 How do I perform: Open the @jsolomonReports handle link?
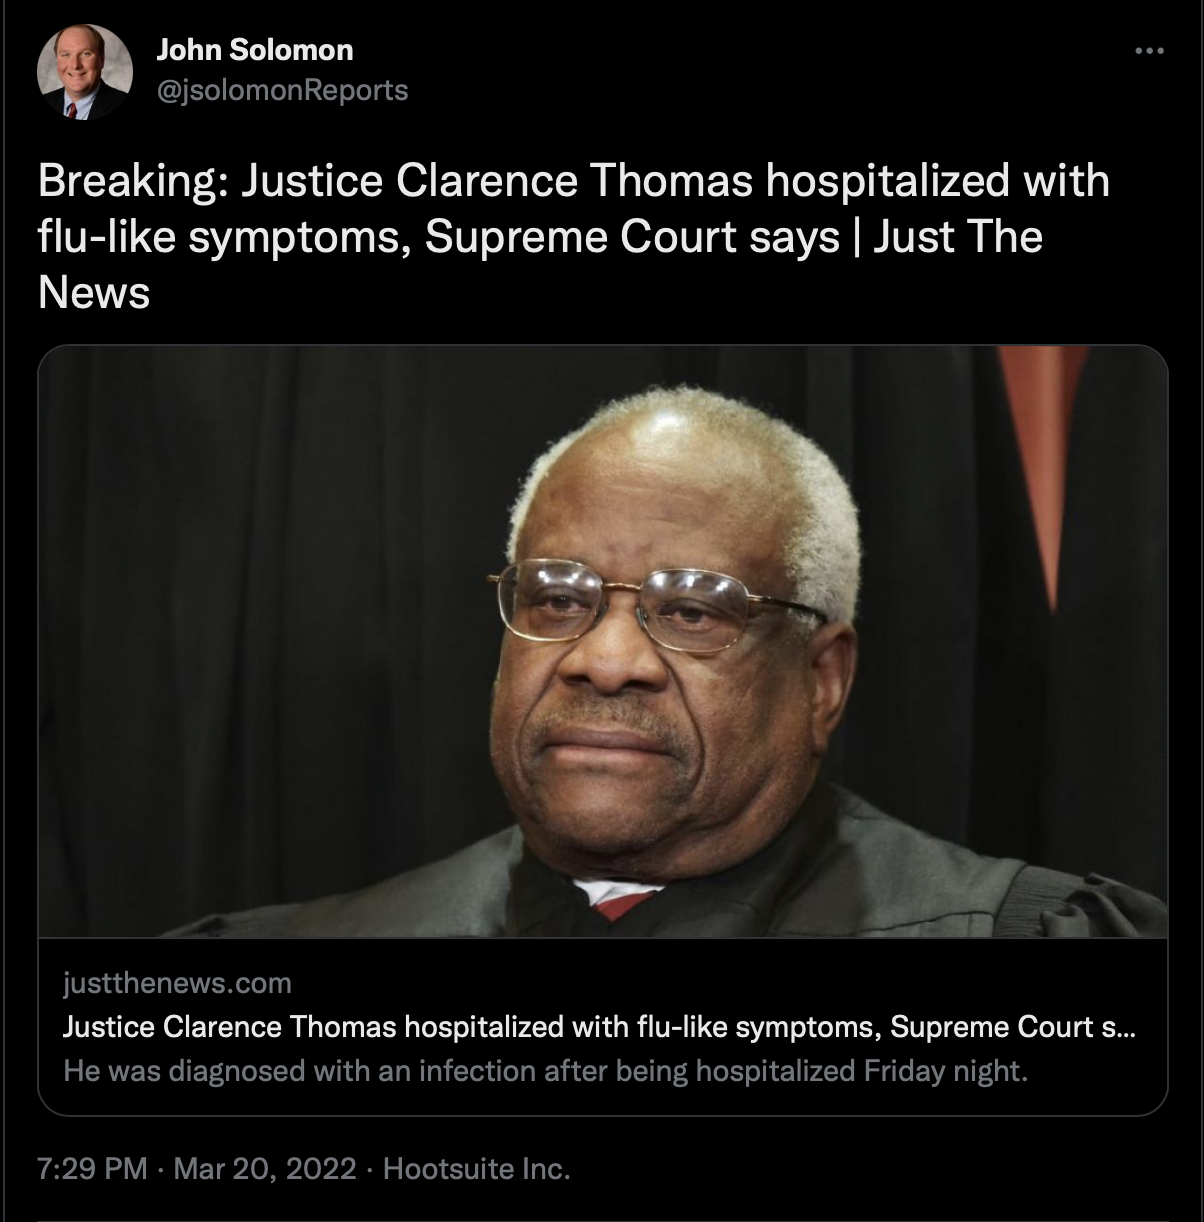pyautogui.click(x=282, y=90)
